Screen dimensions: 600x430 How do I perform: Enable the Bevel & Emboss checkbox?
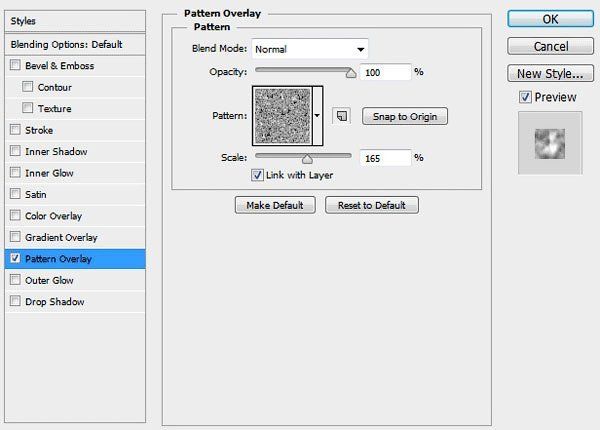click(15, 65)
